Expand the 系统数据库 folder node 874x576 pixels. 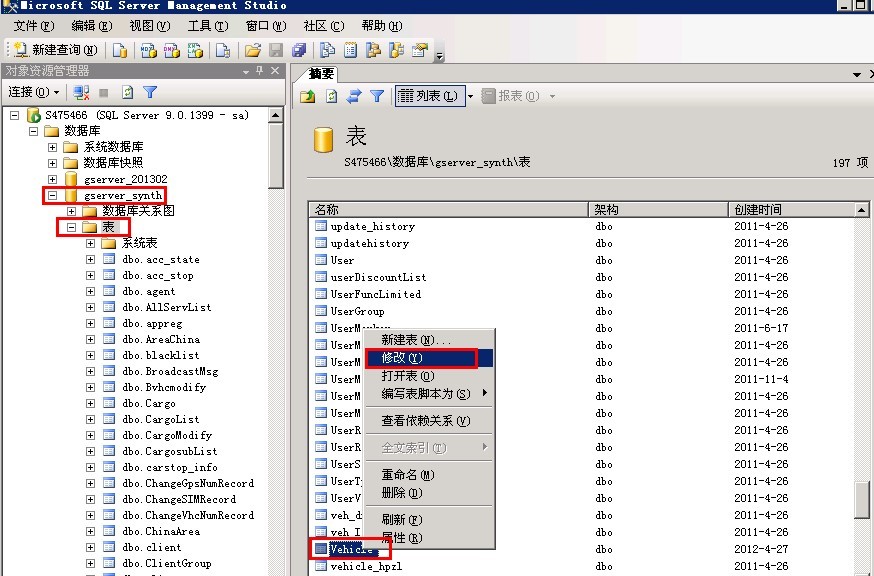click(53, 147)
